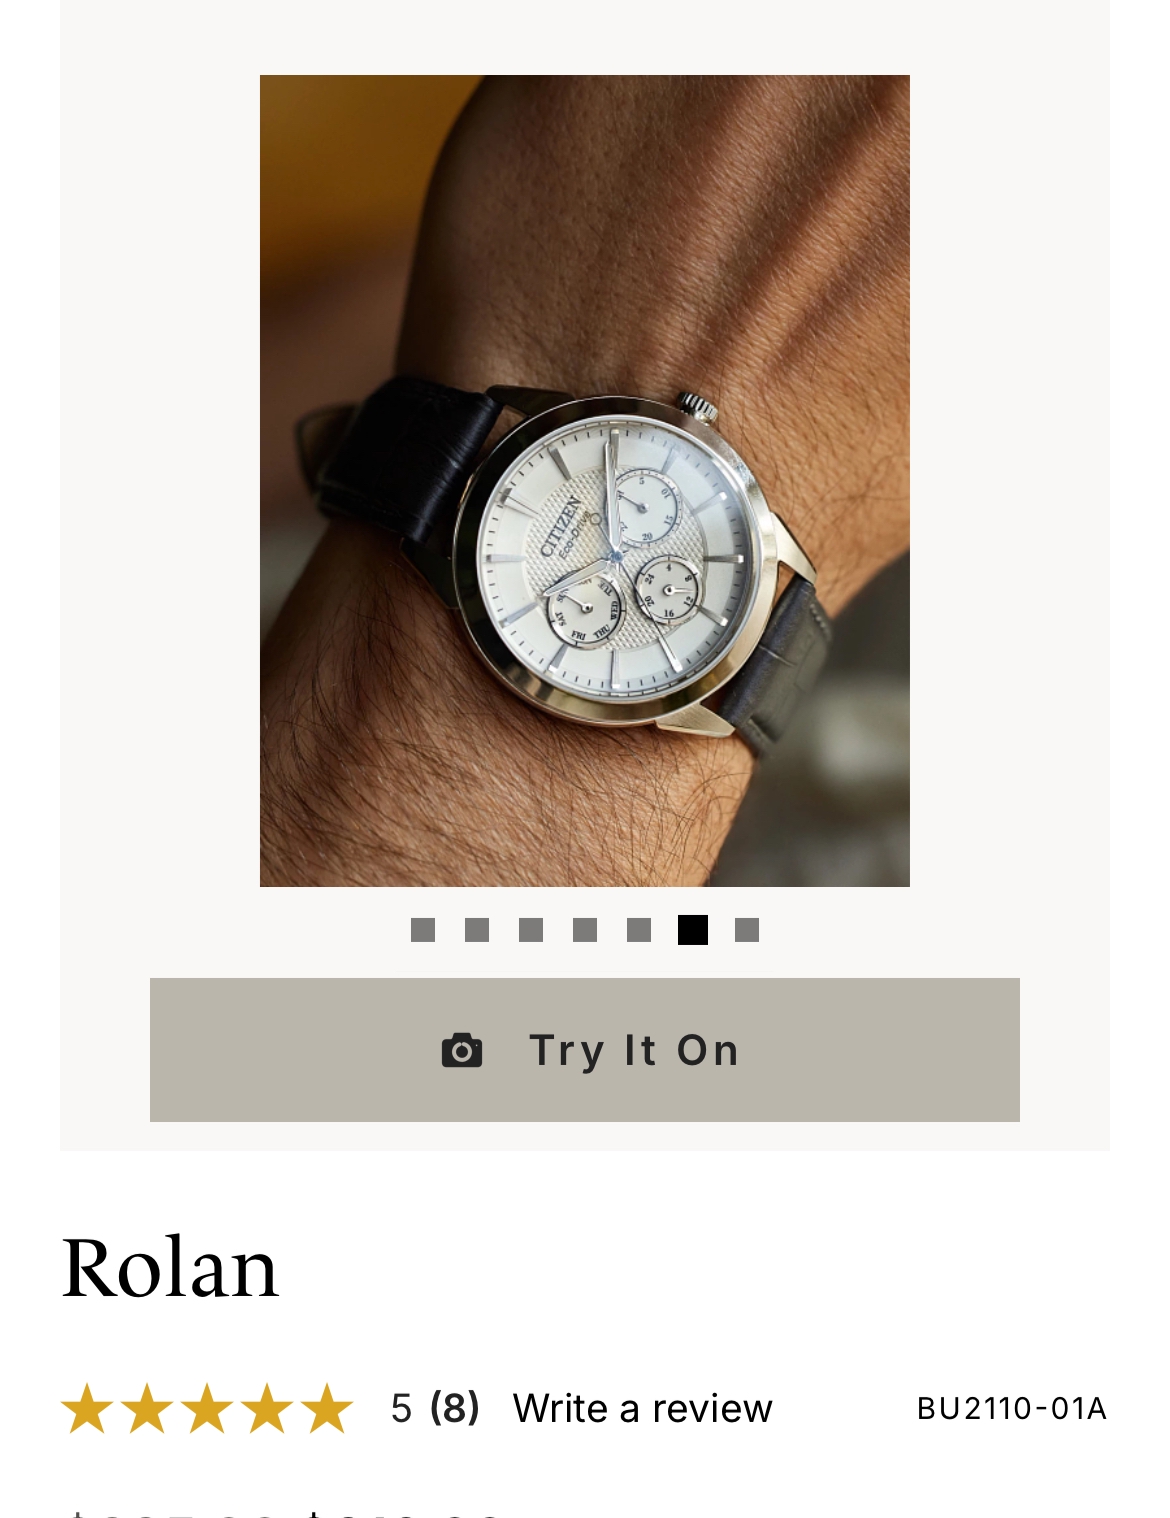Click the rating score 5
1170x1518 pixels.
click(401, 1408)
